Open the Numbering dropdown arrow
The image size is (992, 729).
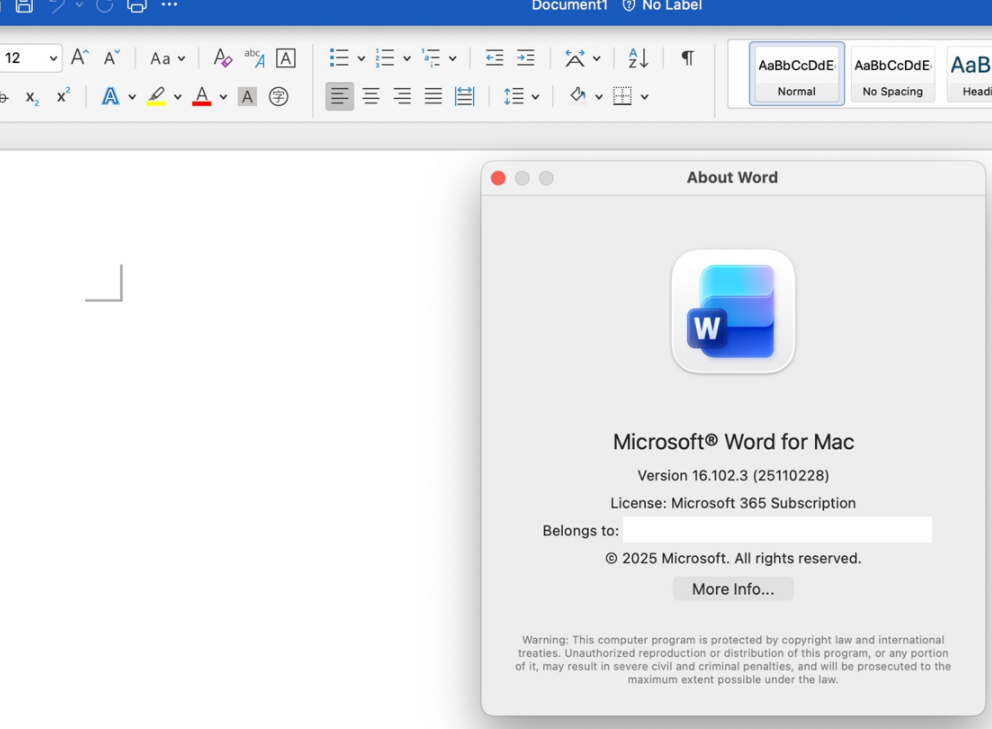point(407,59)
